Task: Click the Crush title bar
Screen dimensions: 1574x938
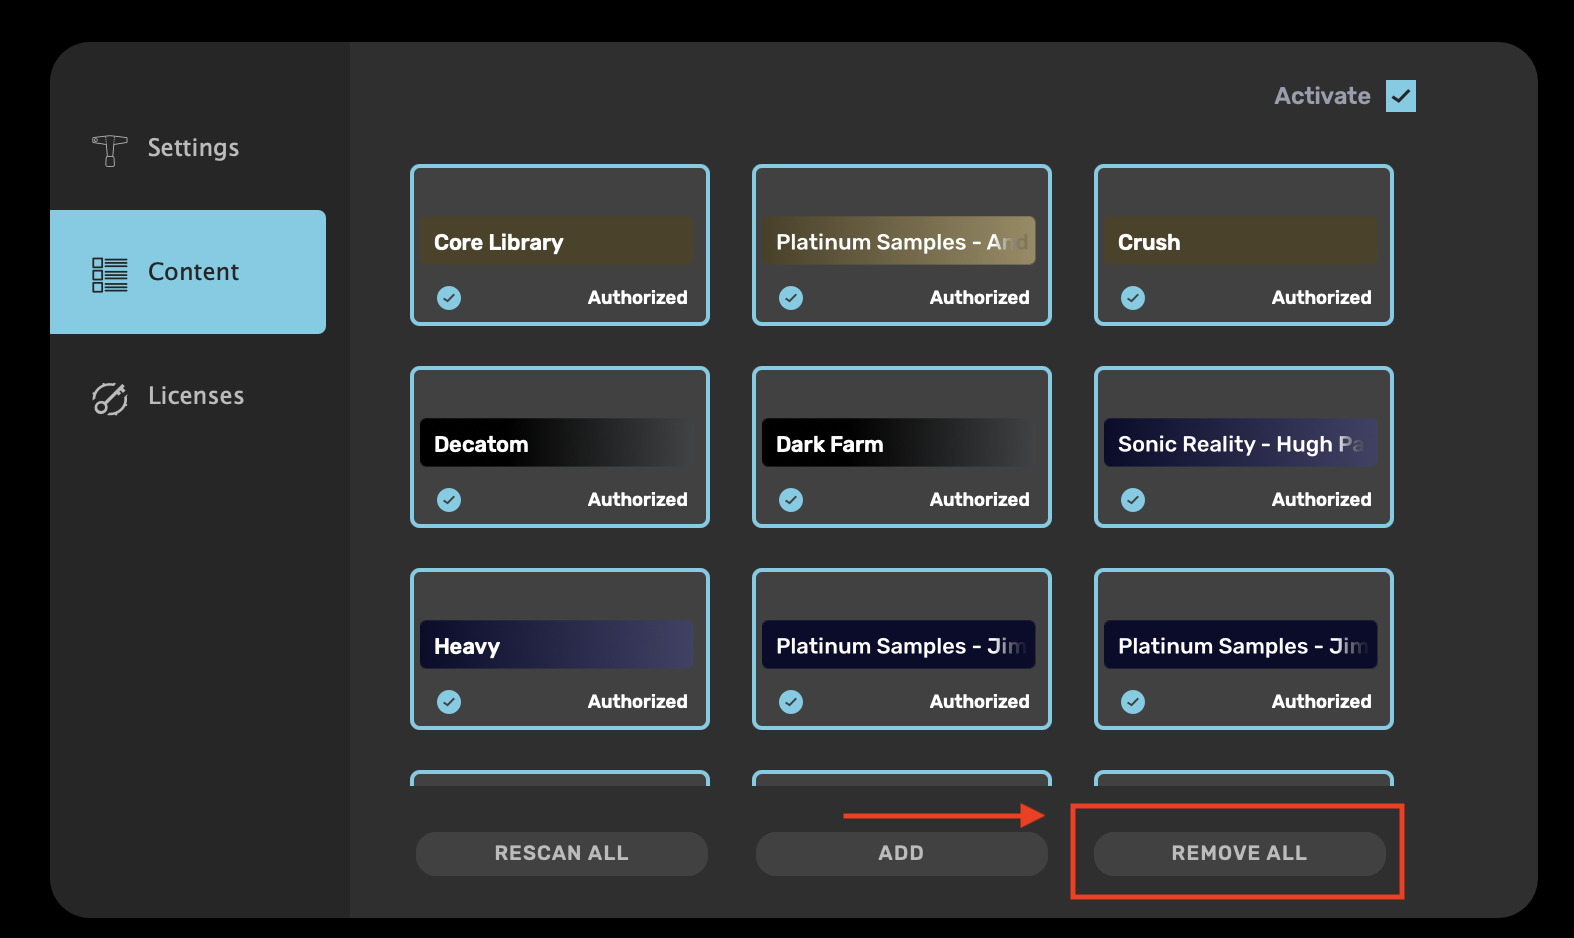Action: tap(1241, 241)
